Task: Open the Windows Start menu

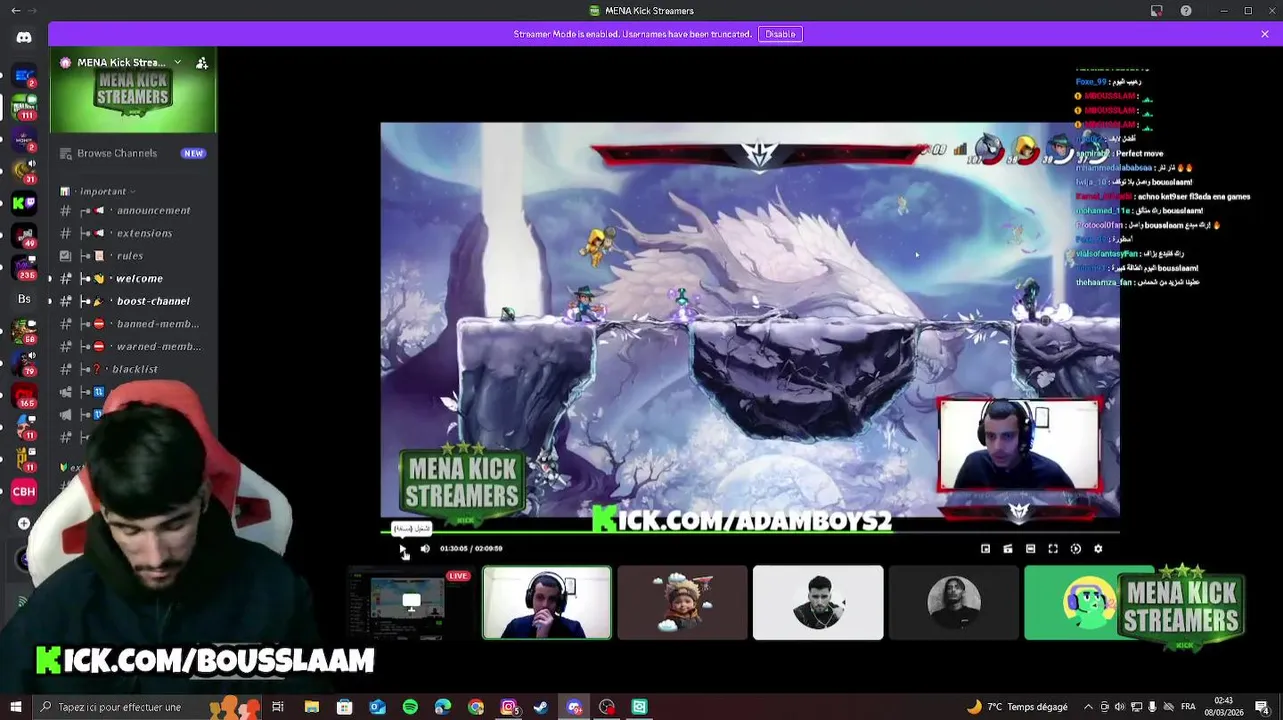Action: [x=14, y=707]
